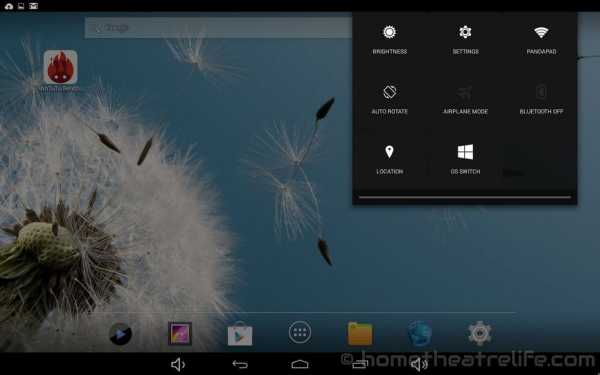Tap the PandaPad Wi-Fi tile
Screen dimensions: 600x375
[541, 40]
